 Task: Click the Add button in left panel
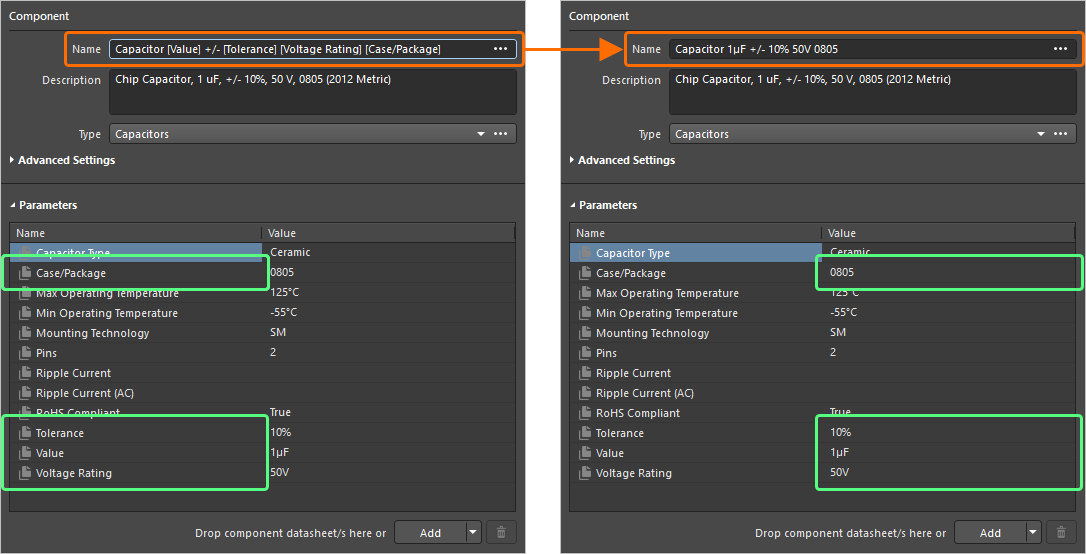(430, 533)
